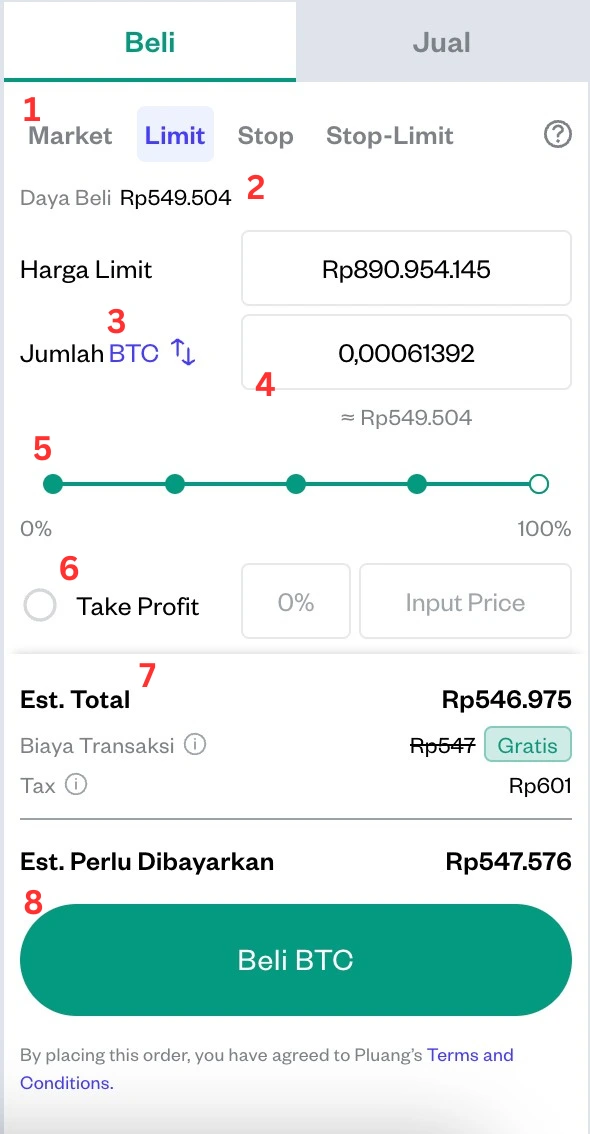Select the Stop-Limit order type
Viewport: 590px width, 1134px height.
point(389,135)
